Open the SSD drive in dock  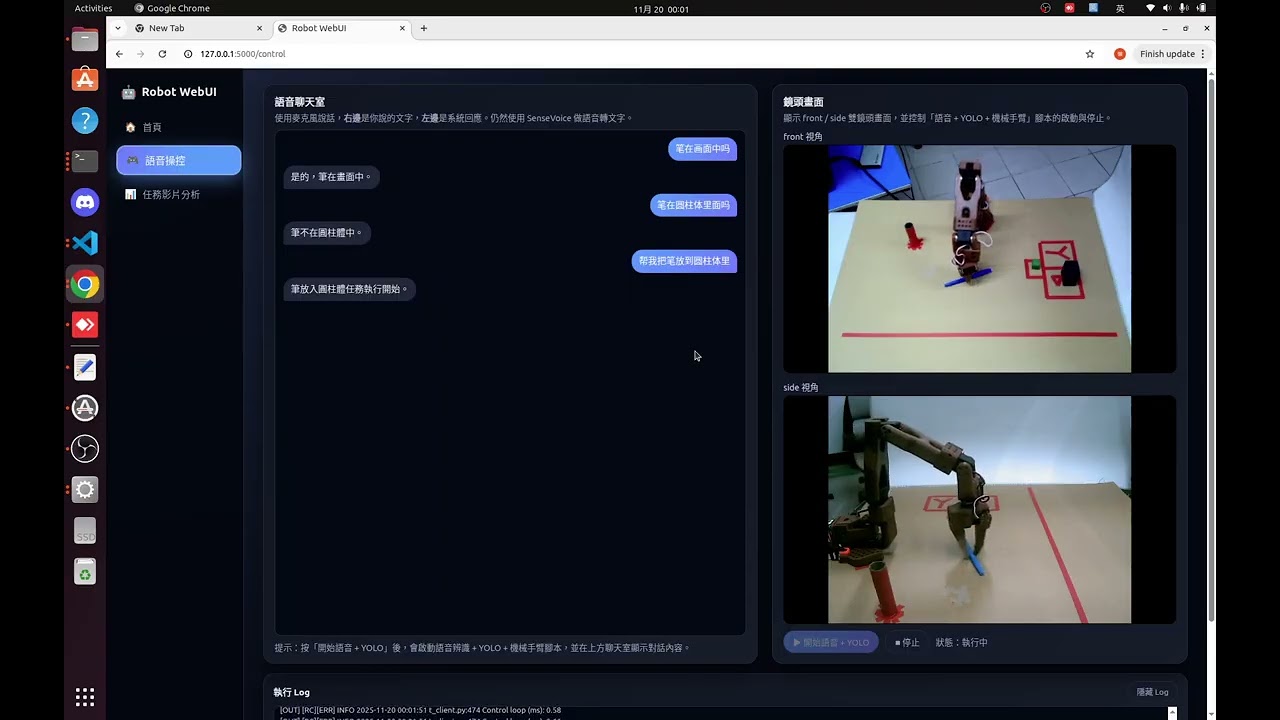pos(85,531)
